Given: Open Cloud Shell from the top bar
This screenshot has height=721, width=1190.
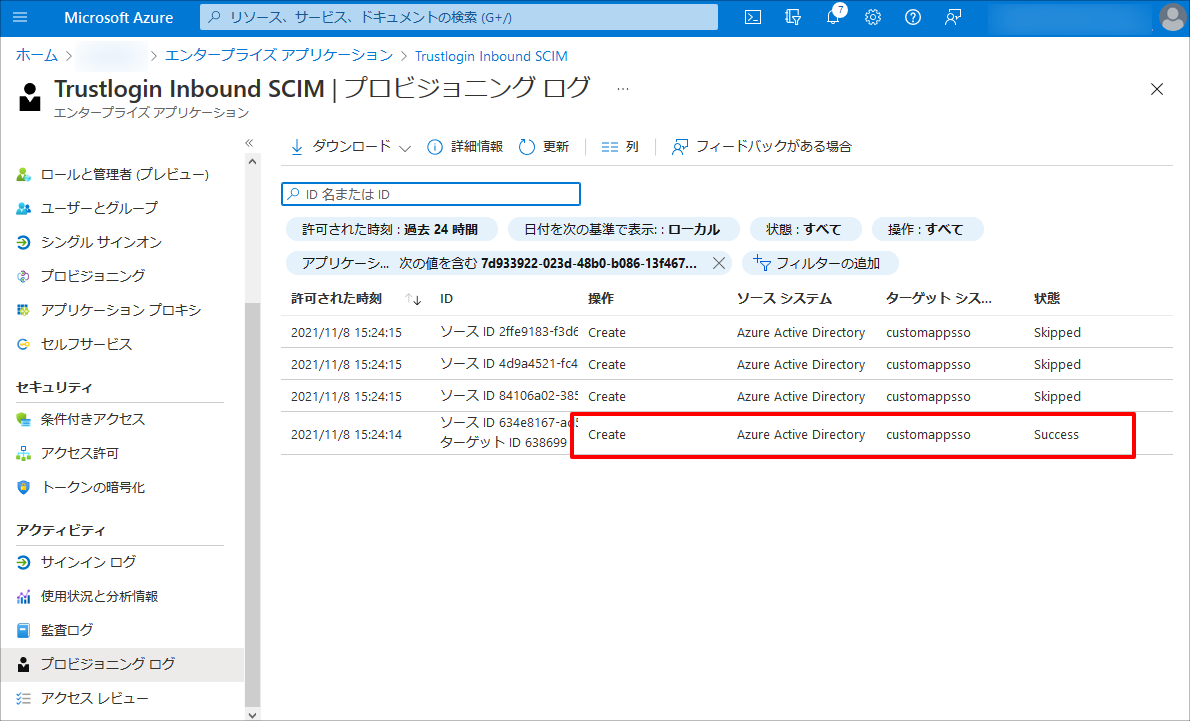Looking at the screenshot, I should [753, 17].
